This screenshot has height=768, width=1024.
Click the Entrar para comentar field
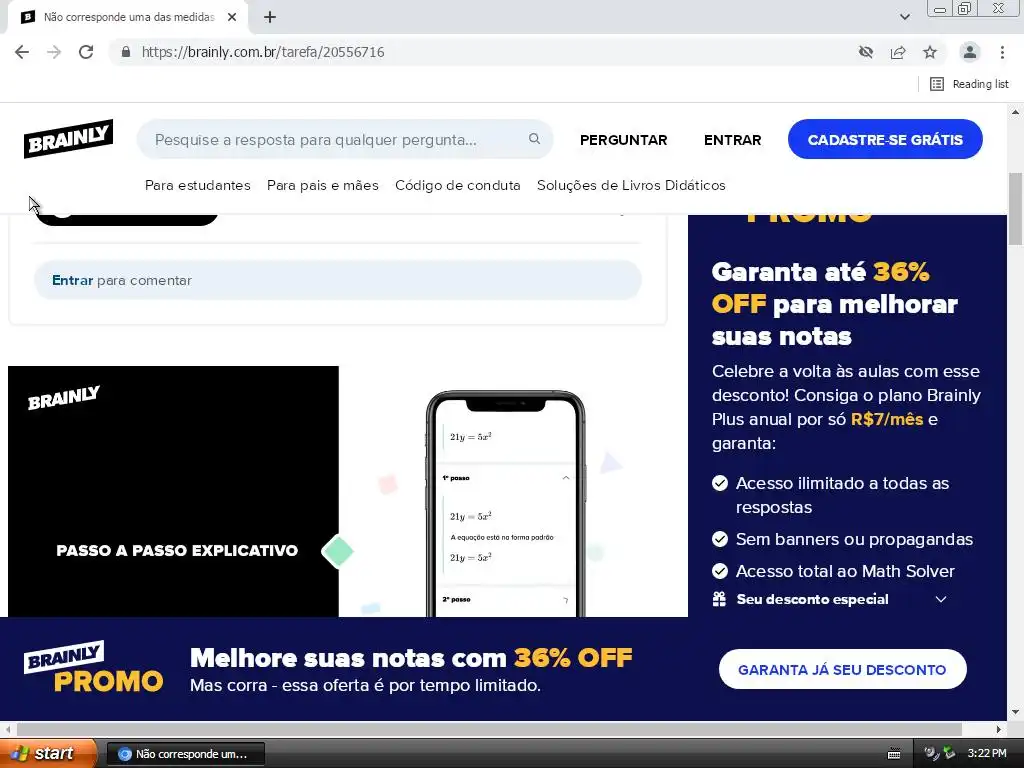(x=338, y=280)
